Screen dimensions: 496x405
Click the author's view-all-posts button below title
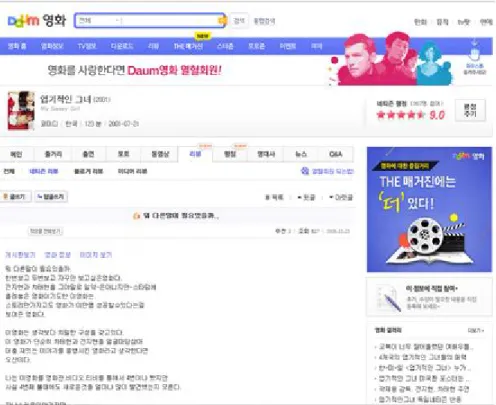(45, 231)
